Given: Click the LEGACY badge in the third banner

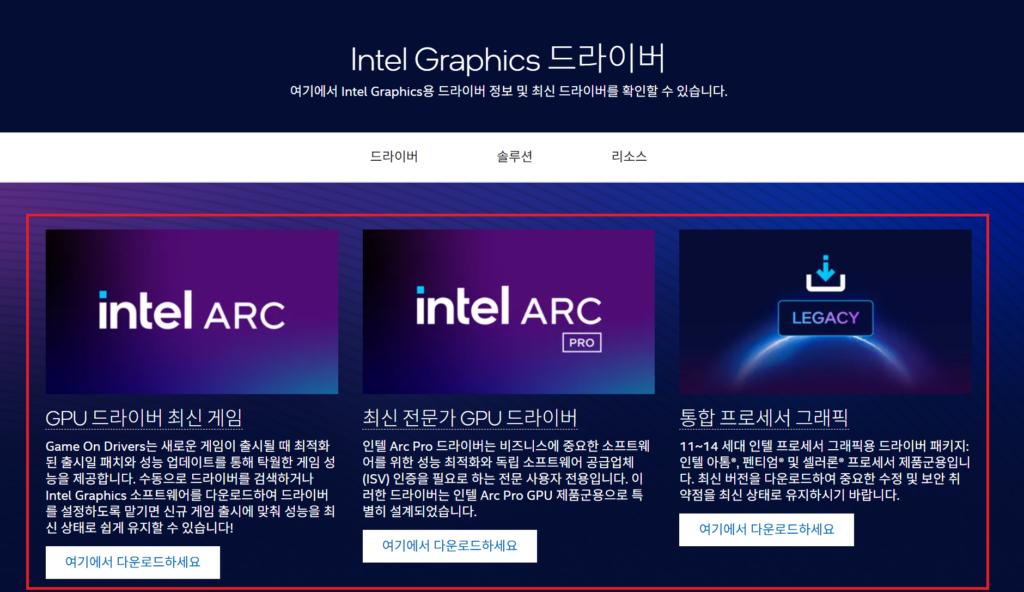Looking at the screenshot, I should point(825,317).
